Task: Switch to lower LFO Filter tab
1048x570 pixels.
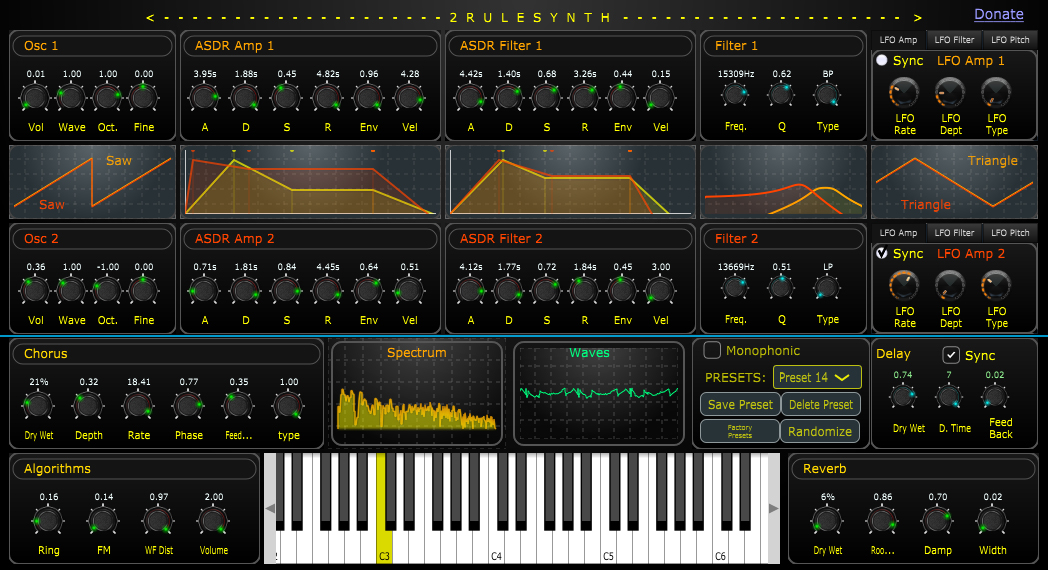Action: pos(954,233)
